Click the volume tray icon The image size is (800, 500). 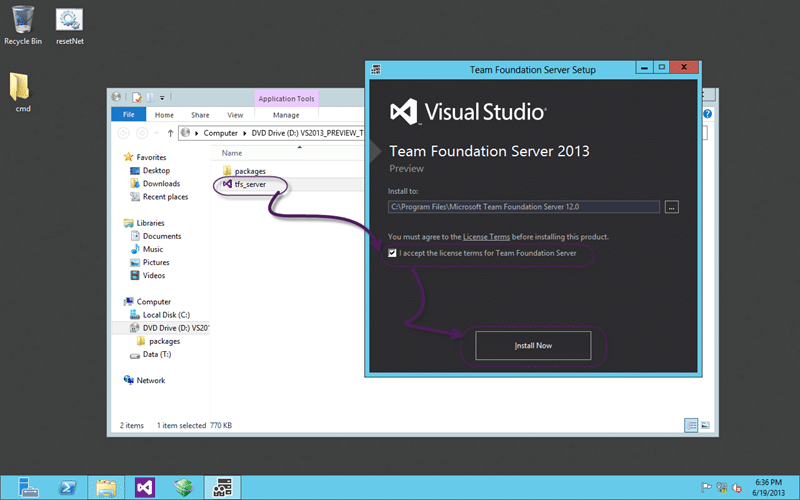pos(736,488)
